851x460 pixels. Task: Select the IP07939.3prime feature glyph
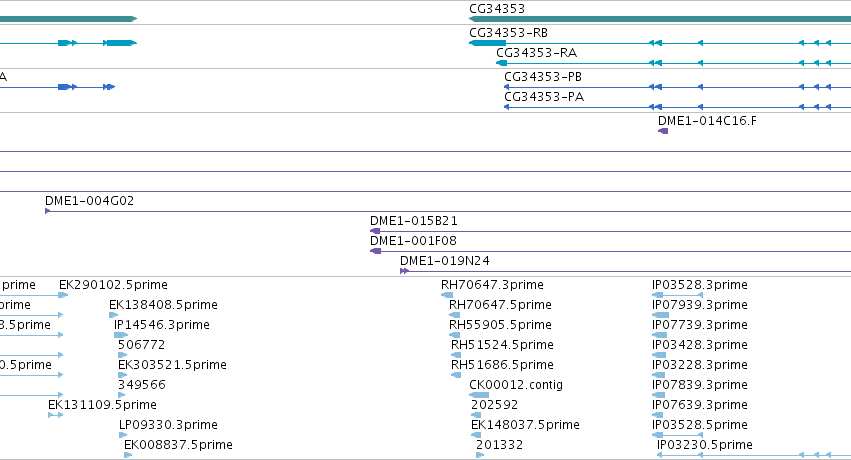click(x=661, y=315)
